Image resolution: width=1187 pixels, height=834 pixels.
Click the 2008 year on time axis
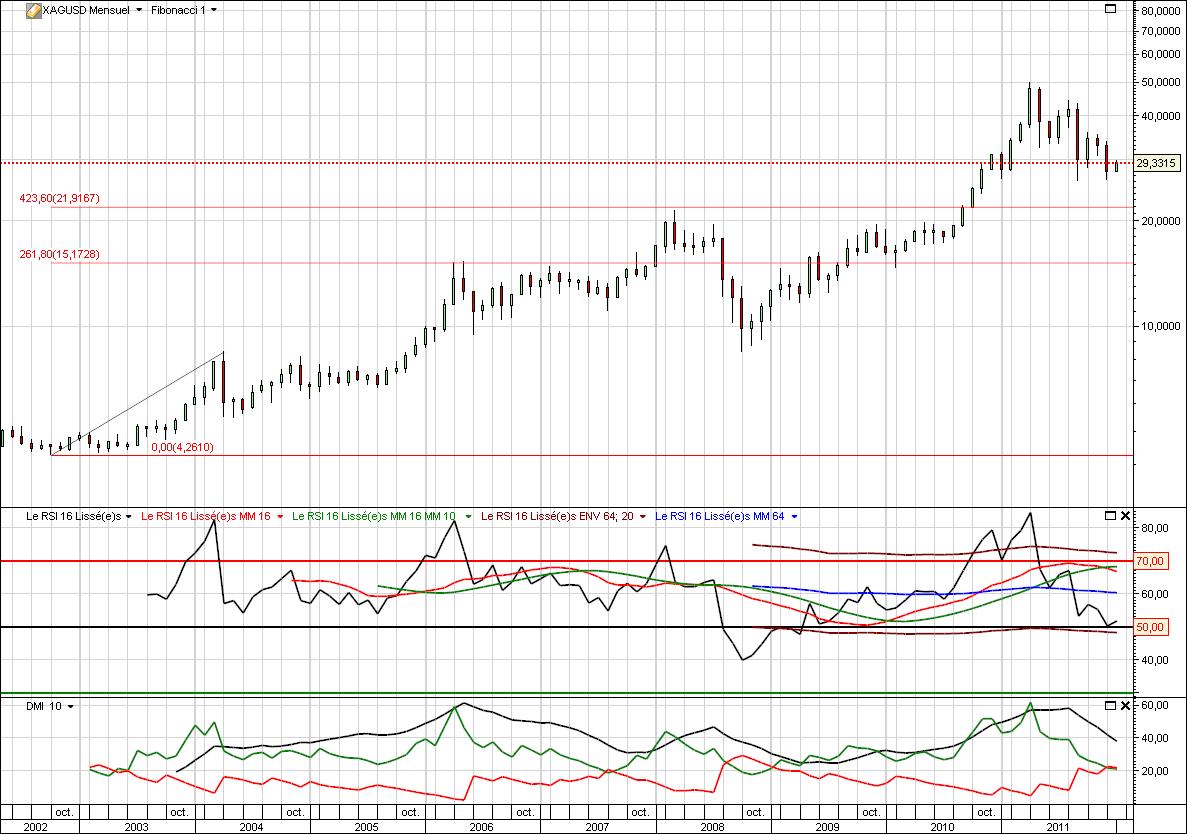pyautogui.click(x=712, y=827)
